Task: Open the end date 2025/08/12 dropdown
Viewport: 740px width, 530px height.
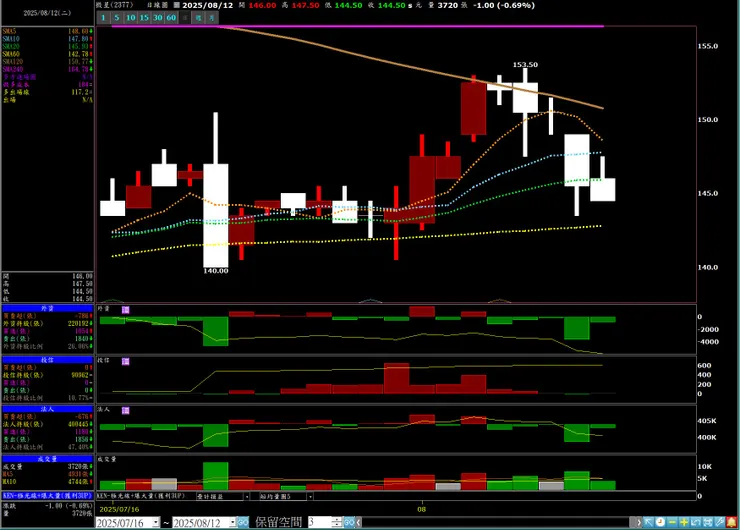Action: 233,522
